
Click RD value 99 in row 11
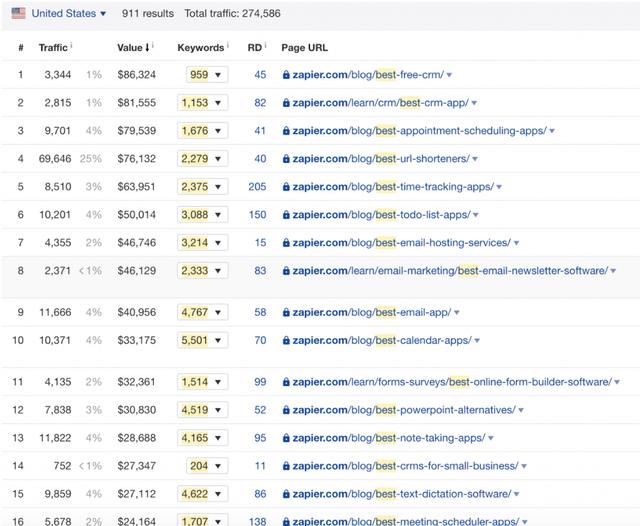pyautogui.click(x=260, y=382)
